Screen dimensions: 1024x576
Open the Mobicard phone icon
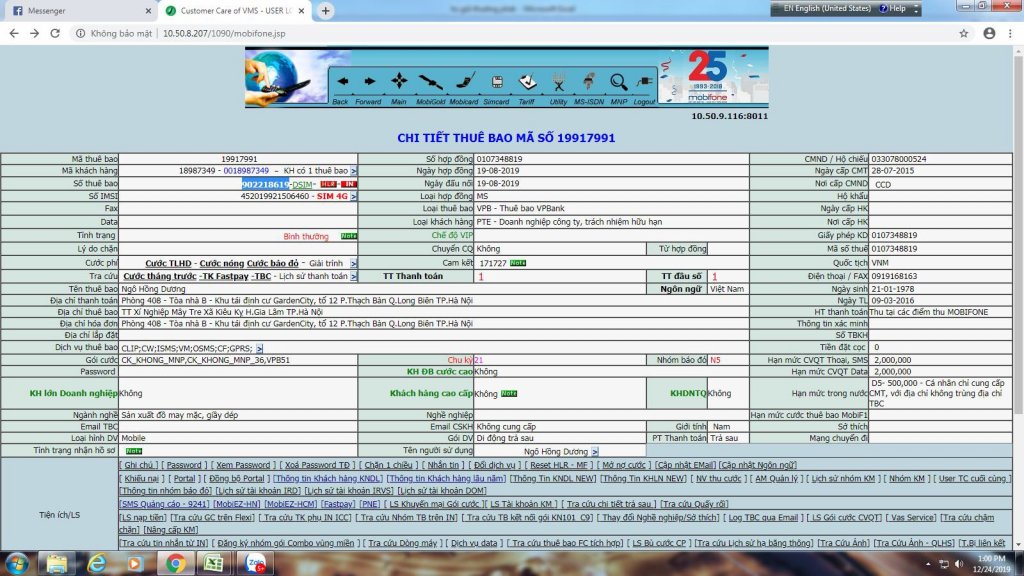tap(465, 82)
